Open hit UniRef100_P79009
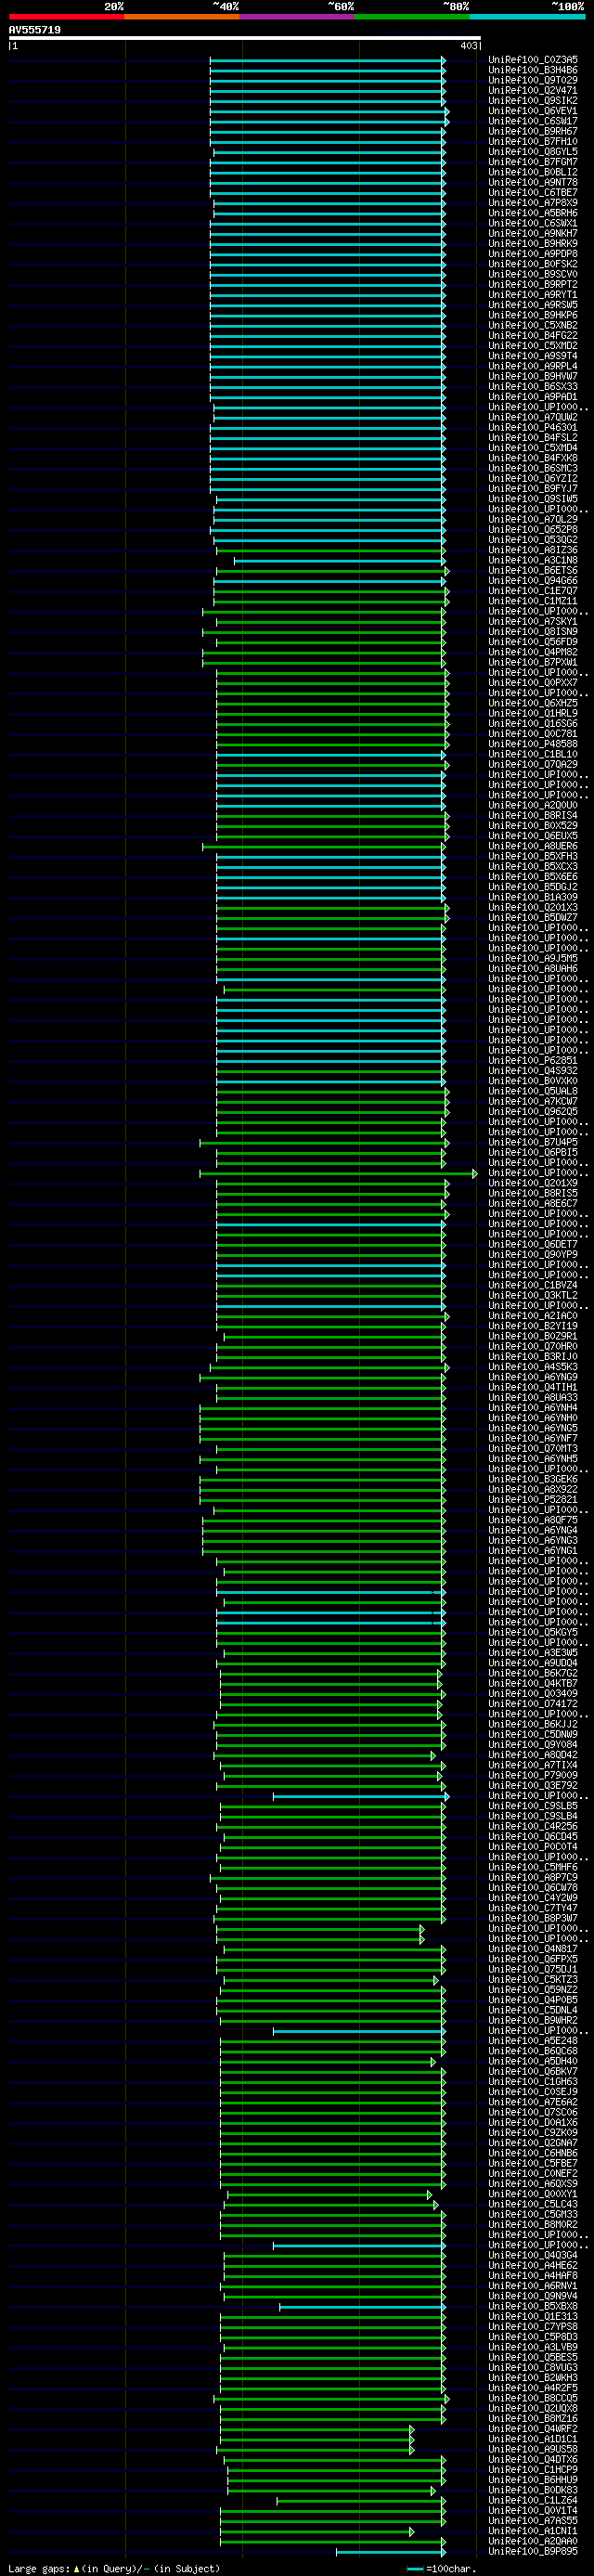Image resolution: width=594 pixels, height=2576 pixels. point(533,1775)
